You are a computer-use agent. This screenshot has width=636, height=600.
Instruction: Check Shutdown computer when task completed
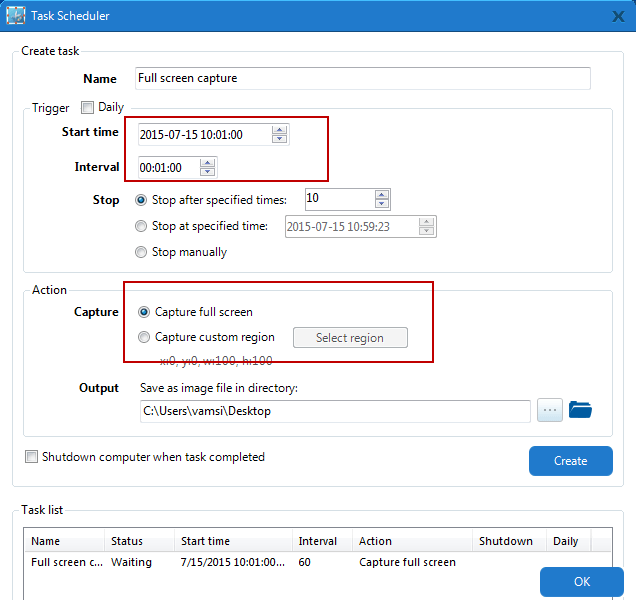click(31, 457)
